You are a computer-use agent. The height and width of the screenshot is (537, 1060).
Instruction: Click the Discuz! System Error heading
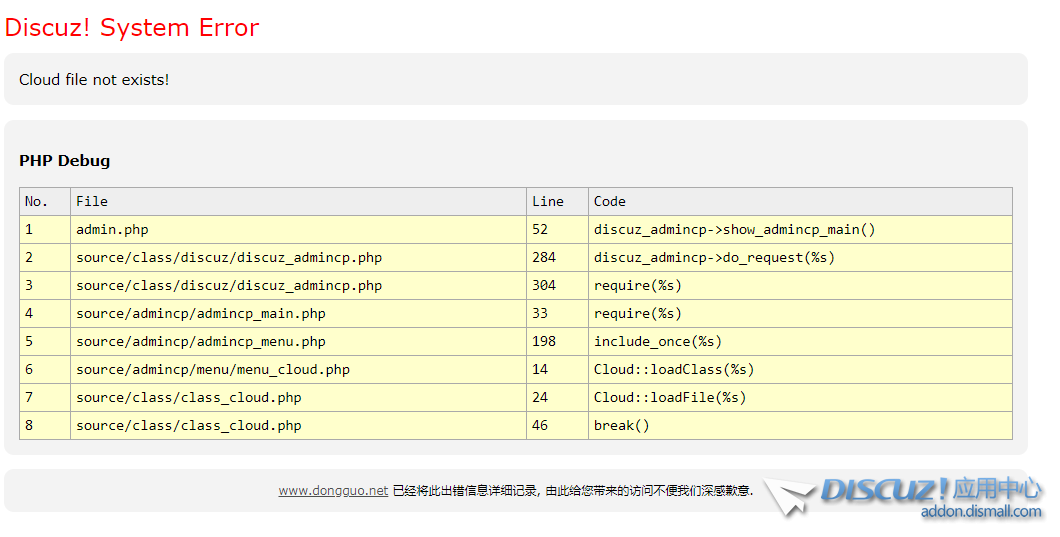[132, 27]
